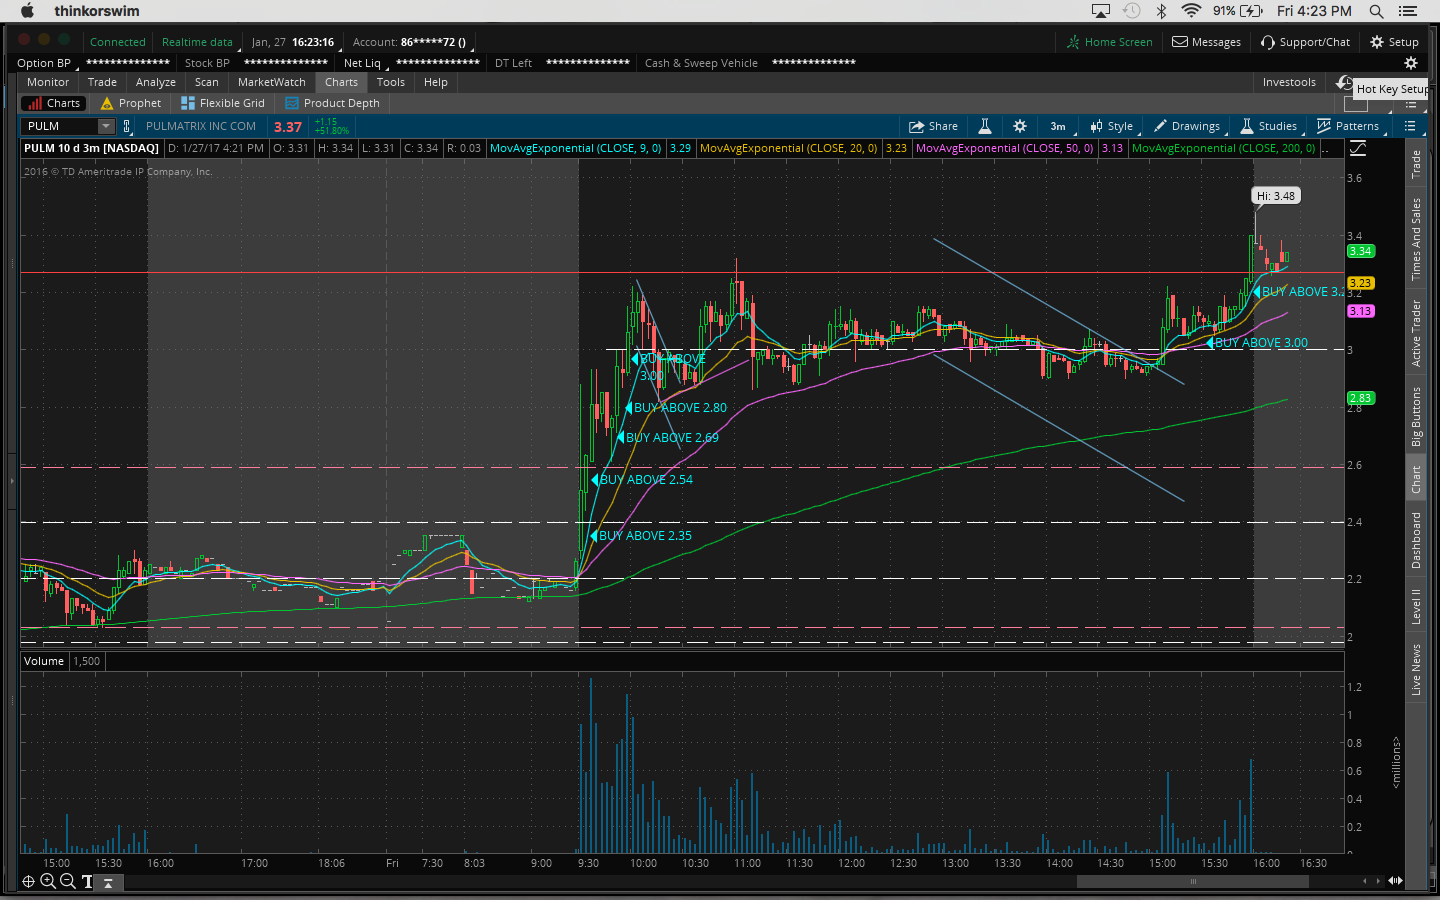Open the Times And Sales side tab
This screenshot has width=1440, height=900.
click(1416, 238)
